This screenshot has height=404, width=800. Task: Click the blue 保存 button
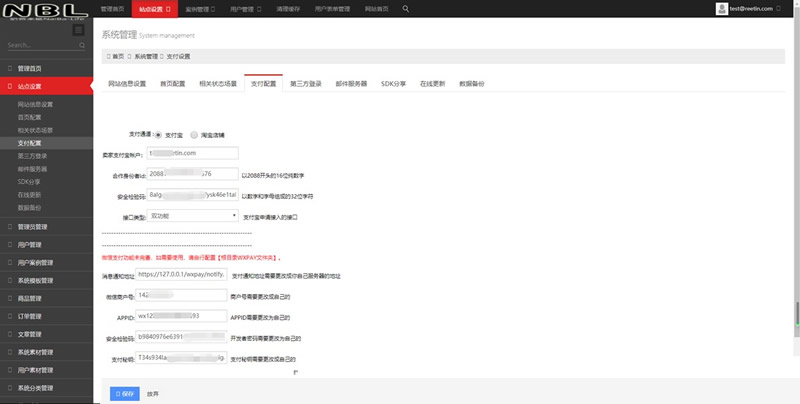point(124,394)
